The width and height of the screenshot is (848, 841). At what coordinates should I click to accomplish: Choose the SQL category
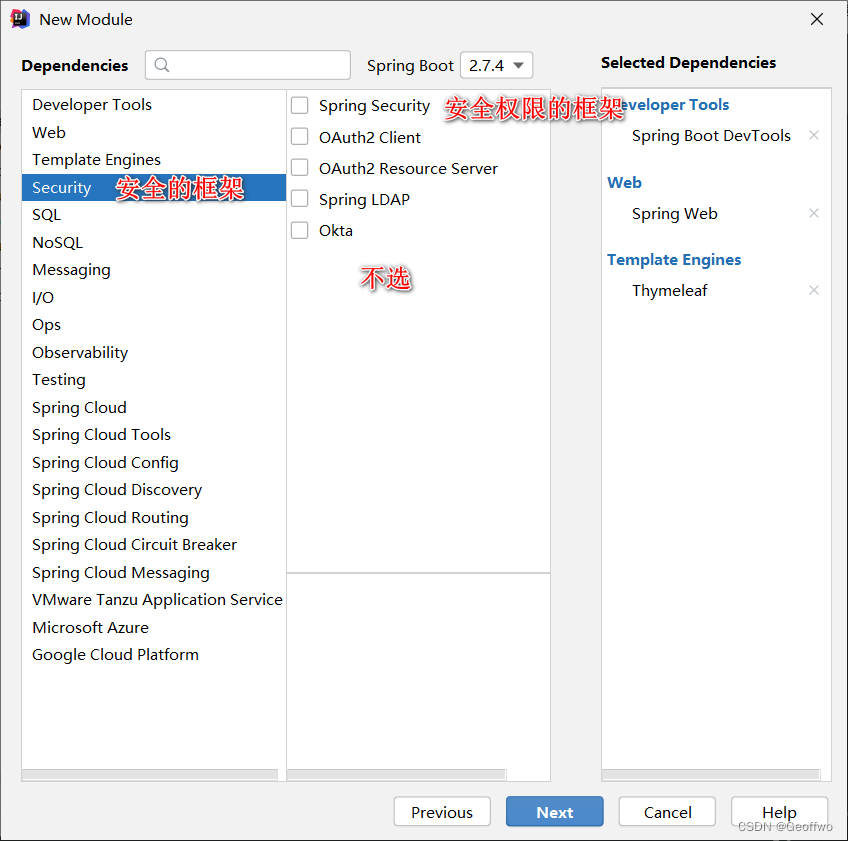click(154, 215)
